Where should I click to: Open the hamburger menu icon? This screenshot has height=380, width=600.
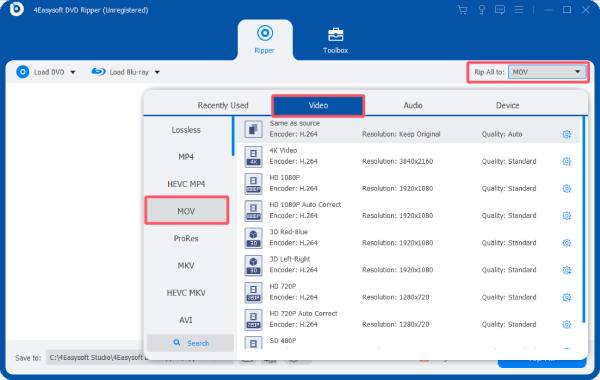pos(518,10)
